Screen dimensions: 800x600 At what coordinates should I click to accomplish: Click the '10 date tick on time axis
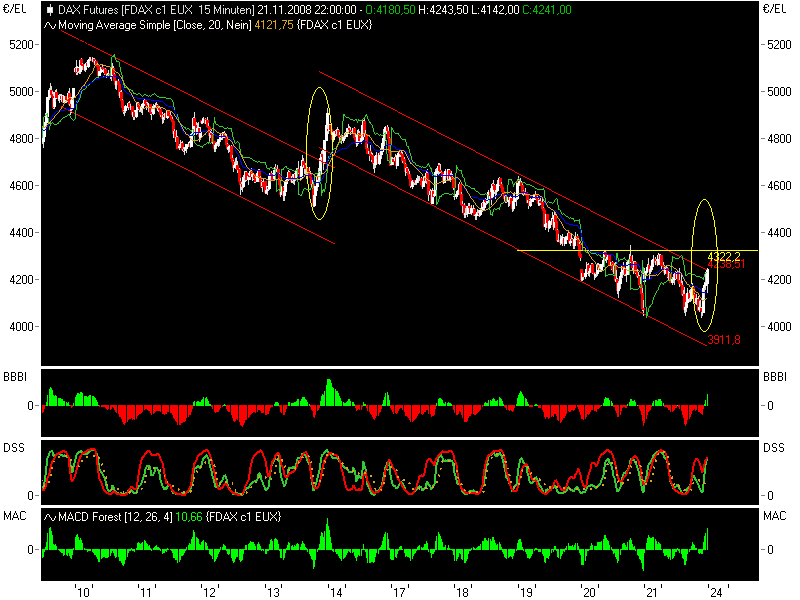coord(83,592)
